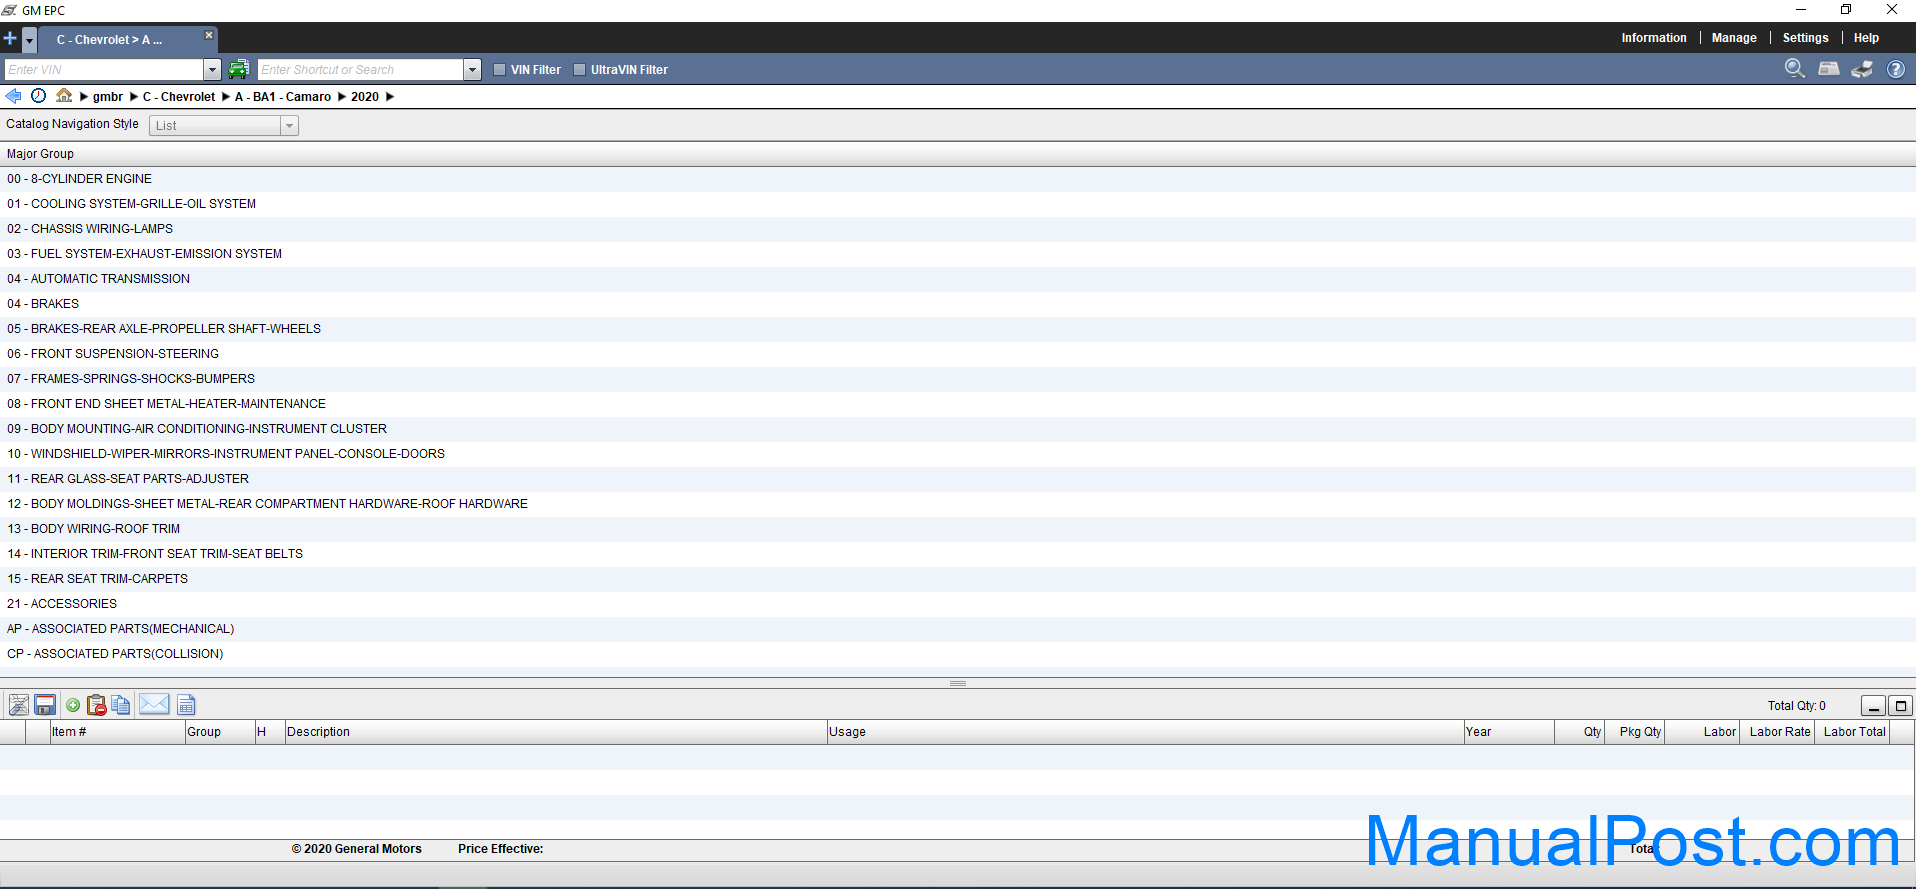Select 05 - BRAKES-REAR AXLE-PROPELLER SHAFT-WHEELS

coord(958,329)
